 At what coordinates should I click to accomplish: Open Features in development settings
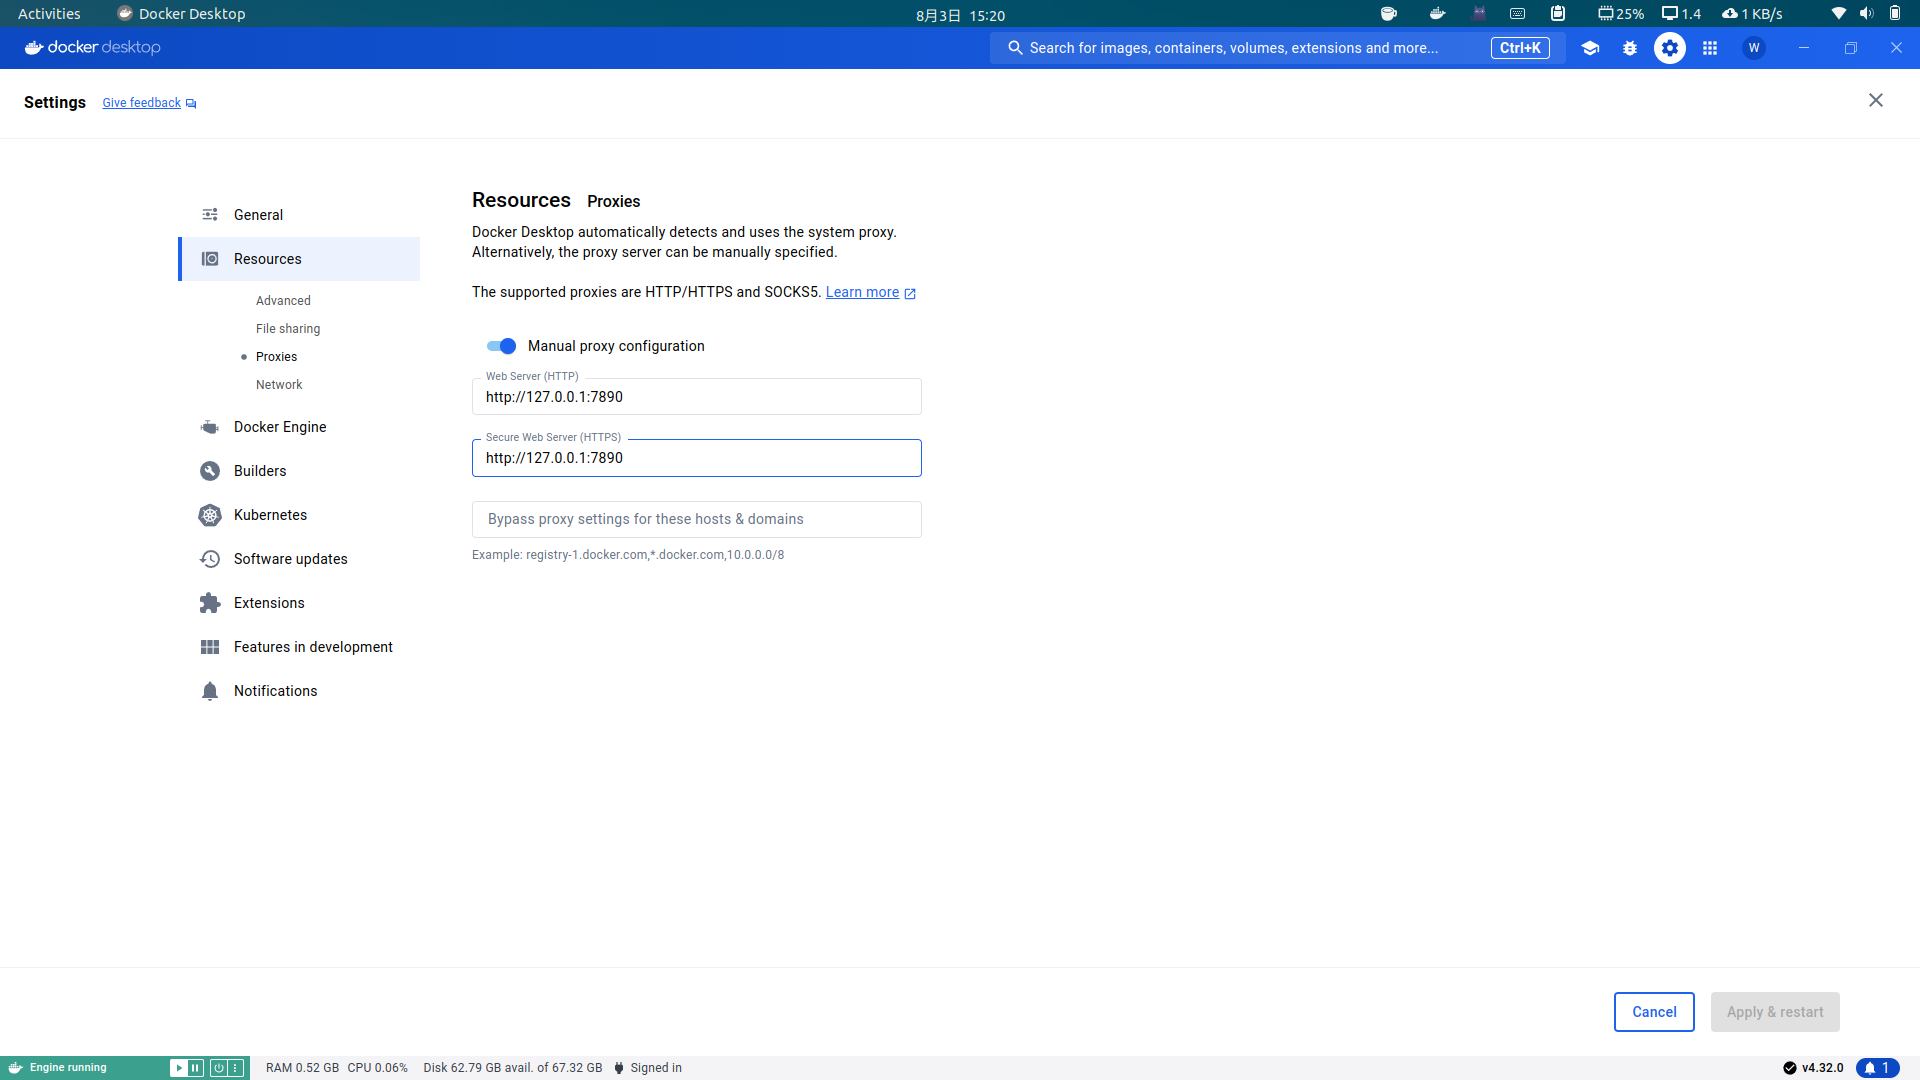(300, 647)
